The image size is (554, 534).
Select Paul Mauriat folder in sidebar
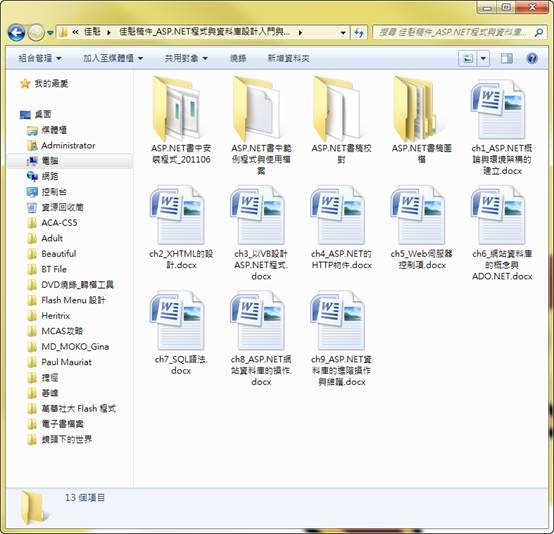point(59,362)
